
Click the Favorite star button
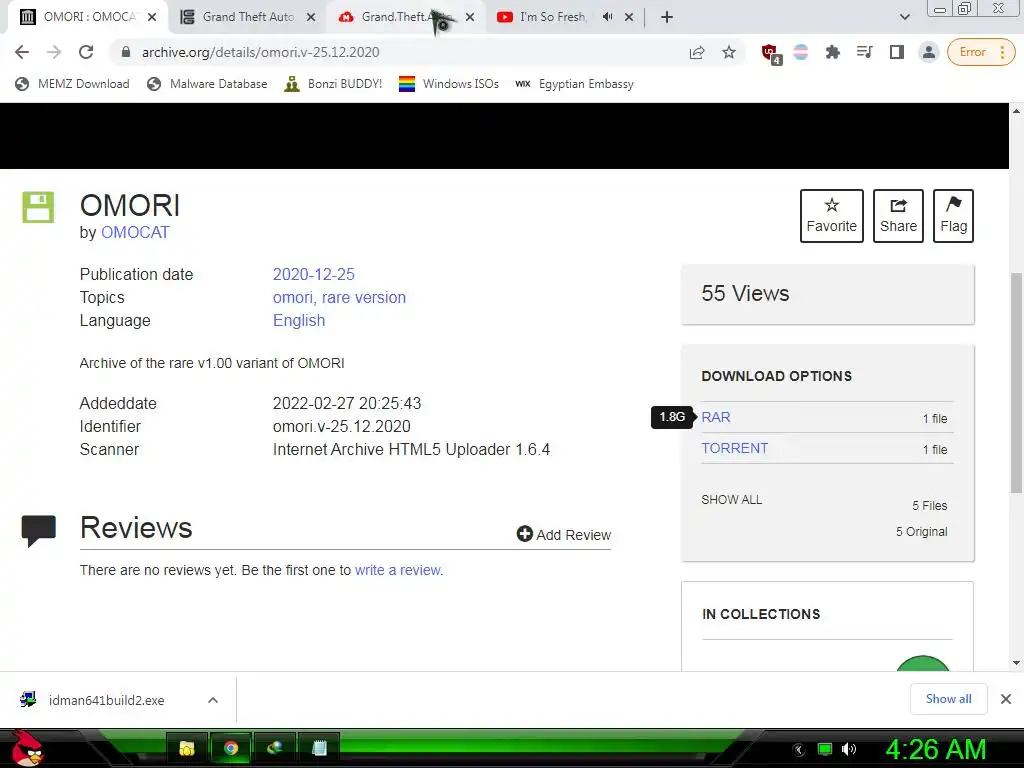coord(831,216)
